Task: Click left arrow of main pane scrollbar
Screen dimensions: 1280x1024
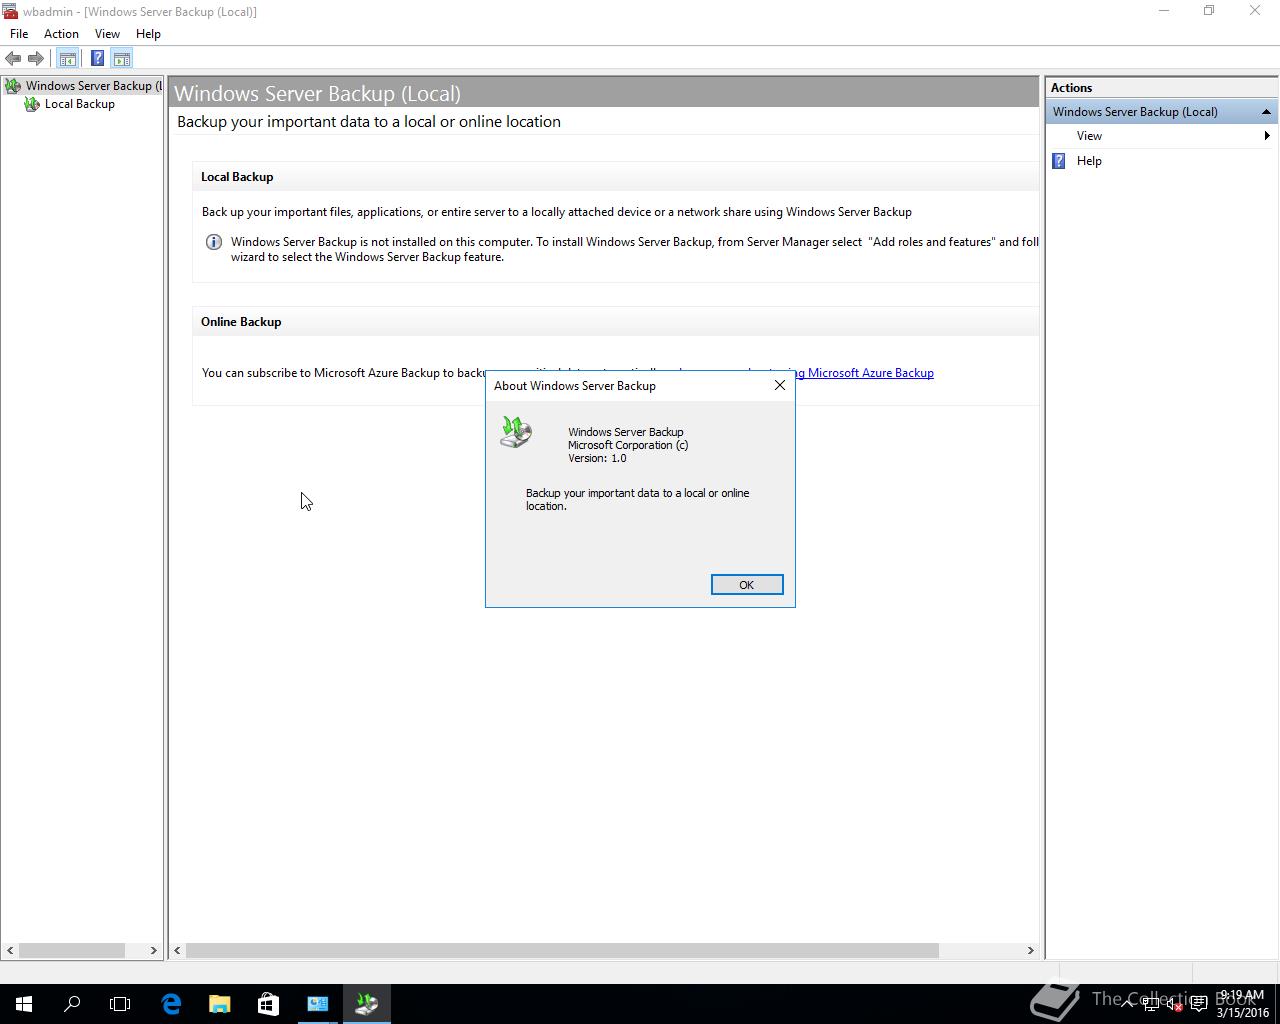Action: click(177, 950)
